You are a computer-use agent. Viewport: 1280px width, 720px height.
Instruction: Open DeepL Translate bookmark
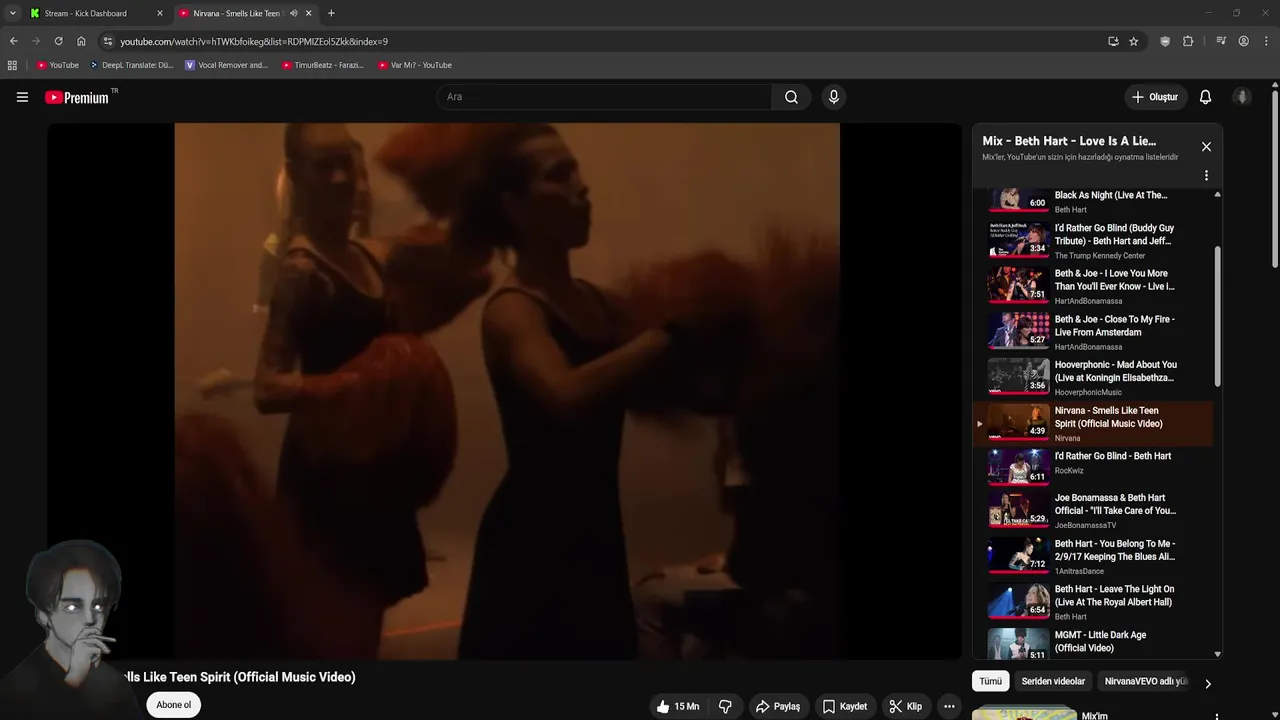pyautogui.click(x=131, y=65)
